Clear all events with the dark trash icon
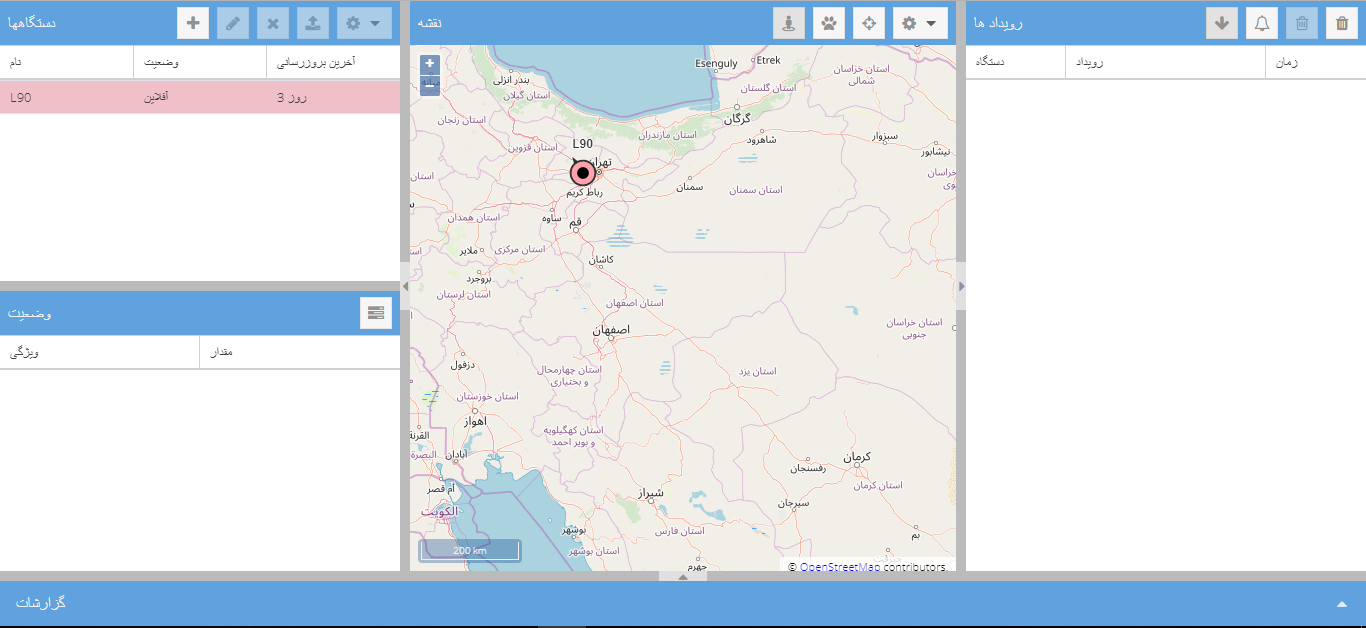 tap(1342, 23)
